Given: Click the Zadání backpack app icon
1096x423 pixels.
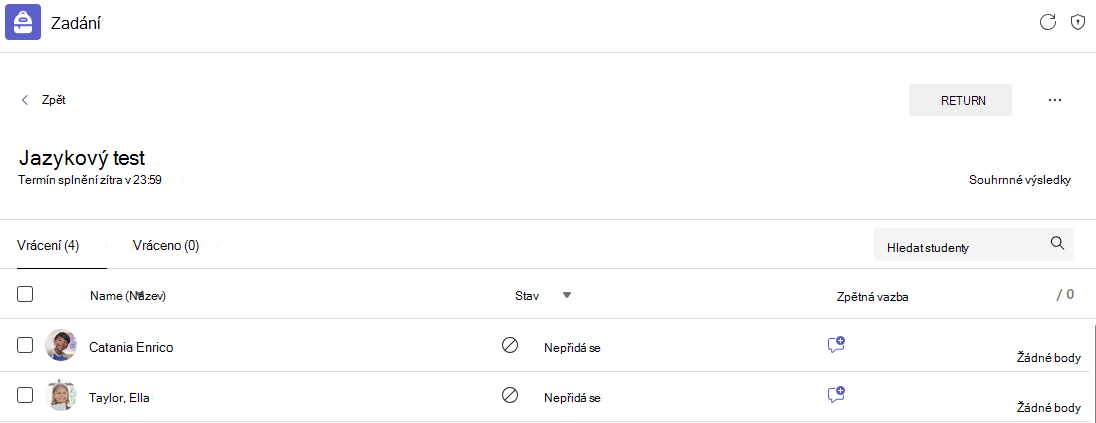Looking at the screenshot, I should tap(24, 23).
